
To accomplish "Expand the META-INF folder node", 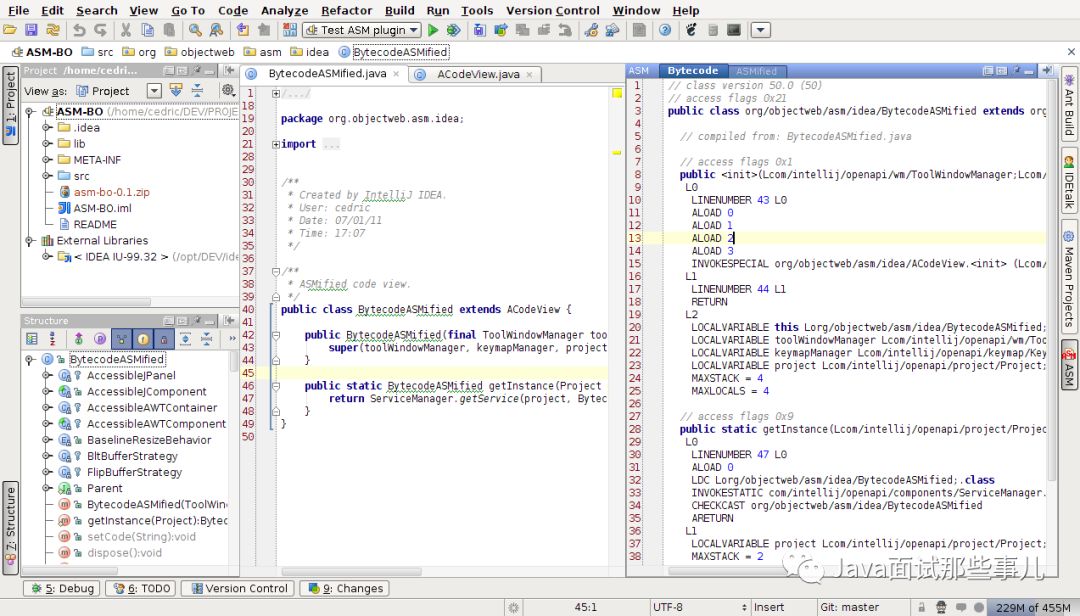I will pos(47,160).
